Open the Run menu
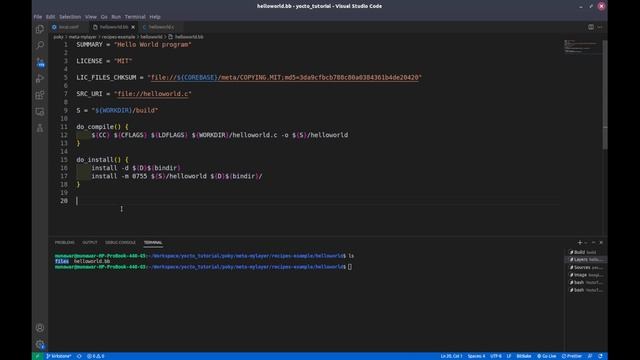The width and height of the screenshot is (640, 360). pos(116,17)
